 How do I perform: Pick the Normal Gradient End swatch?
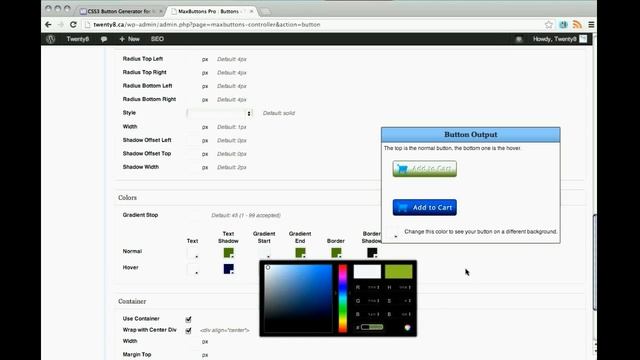click(x=300, y=253)
